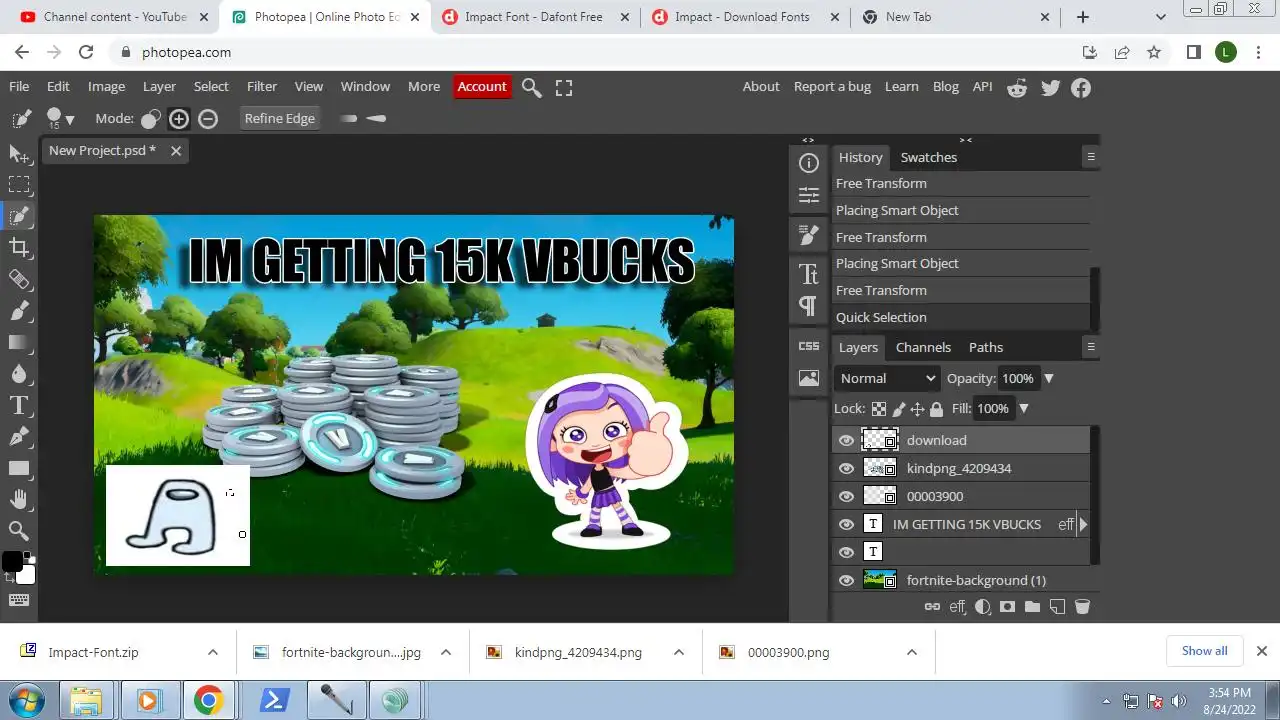
Task: Select the Blur droplet tool
Action: tap(19, 373)
